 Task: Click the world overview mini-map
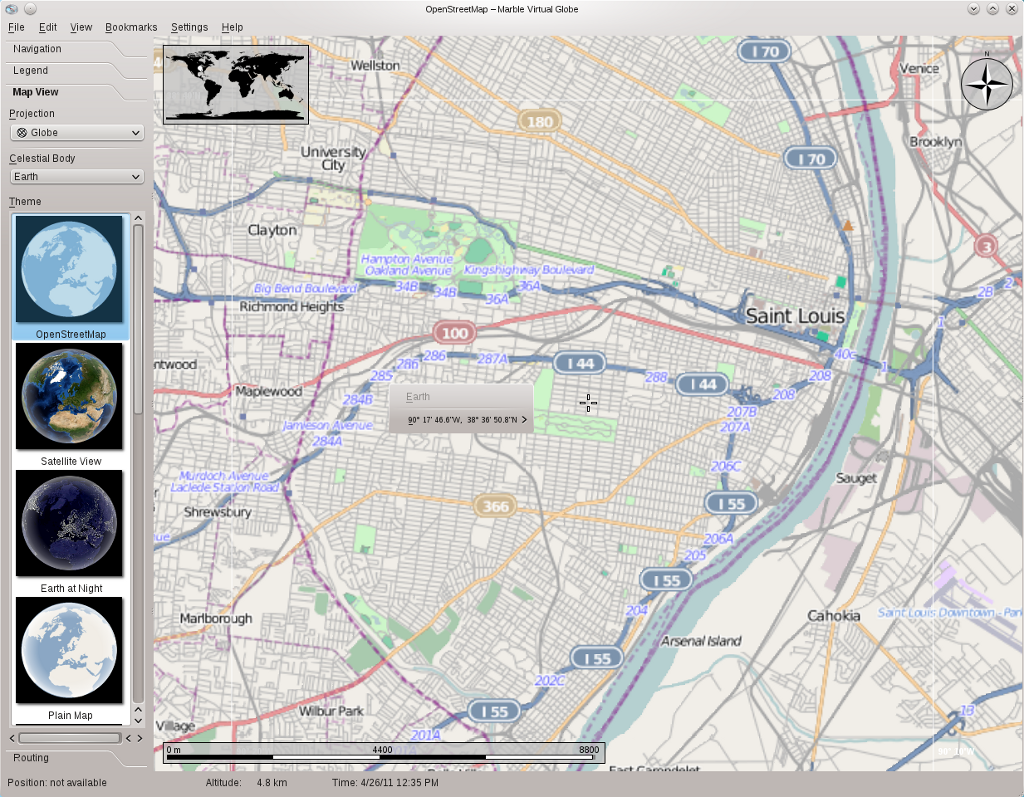[236, 84]
